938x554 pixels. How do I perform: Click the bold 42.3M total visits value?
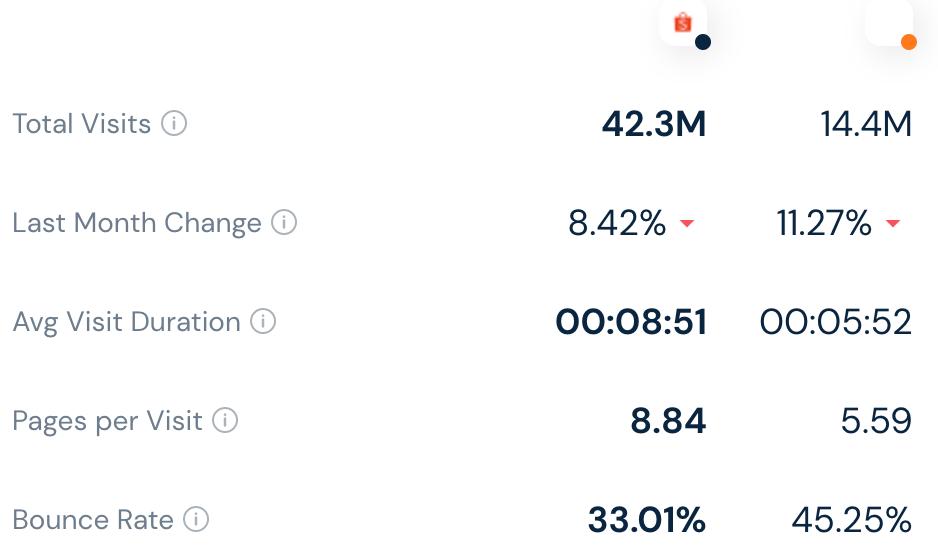click(654, 124)
